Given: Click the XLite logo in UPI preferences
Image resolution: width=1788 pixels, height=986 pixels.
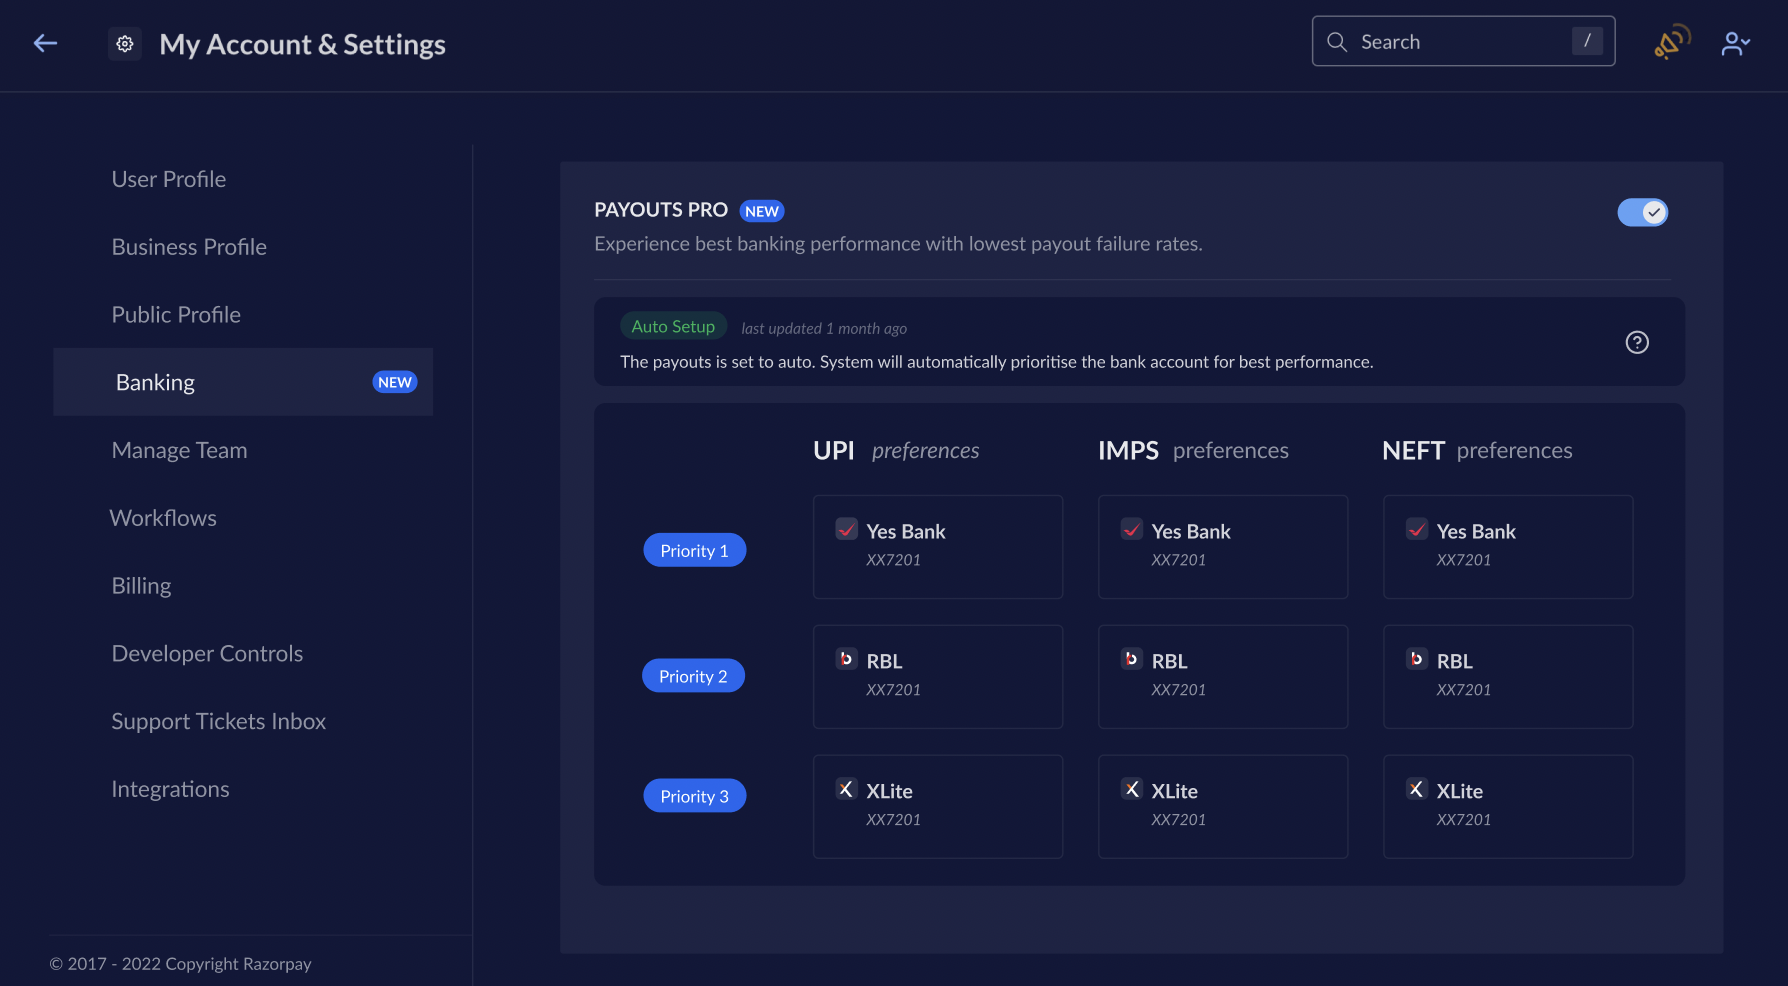Looking at the screenshot, I should (847, 789).
